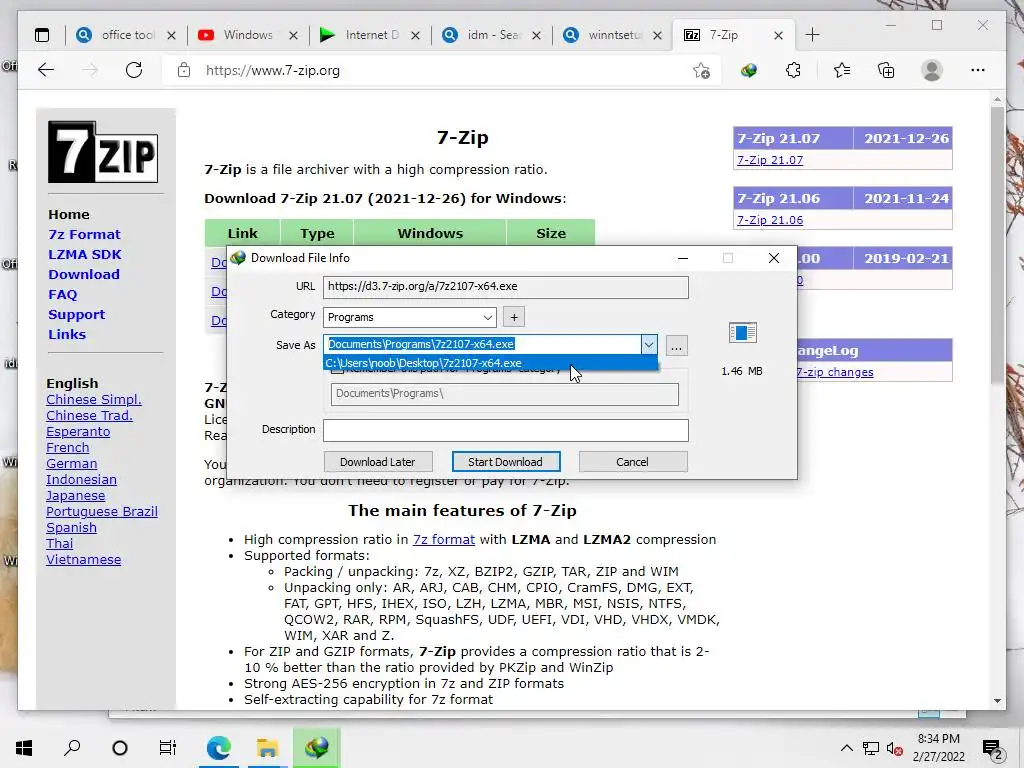The width and height of the screenshot is (1024, 768).
Task: Open the Favorites list icon
Action: 842,71
